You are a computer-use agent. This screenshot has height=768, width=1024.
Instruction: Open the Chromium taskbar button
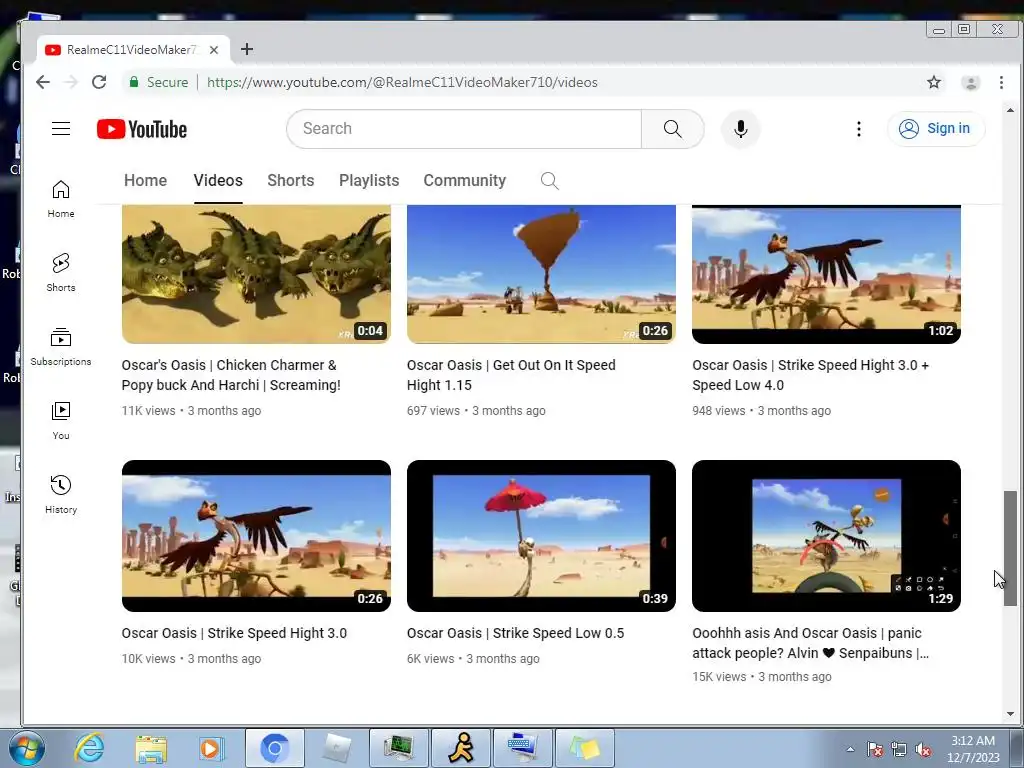(x=274, y=748)
